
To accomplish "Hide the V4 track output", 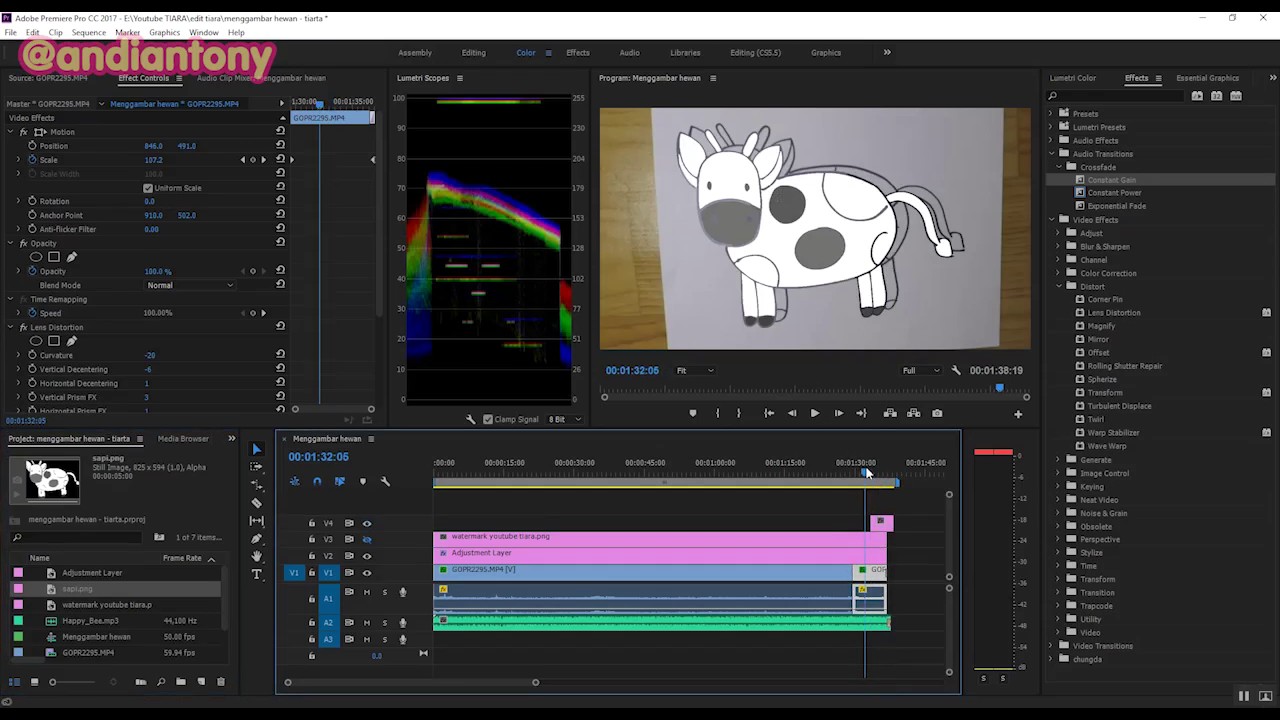I will click(x=366, y=523).
